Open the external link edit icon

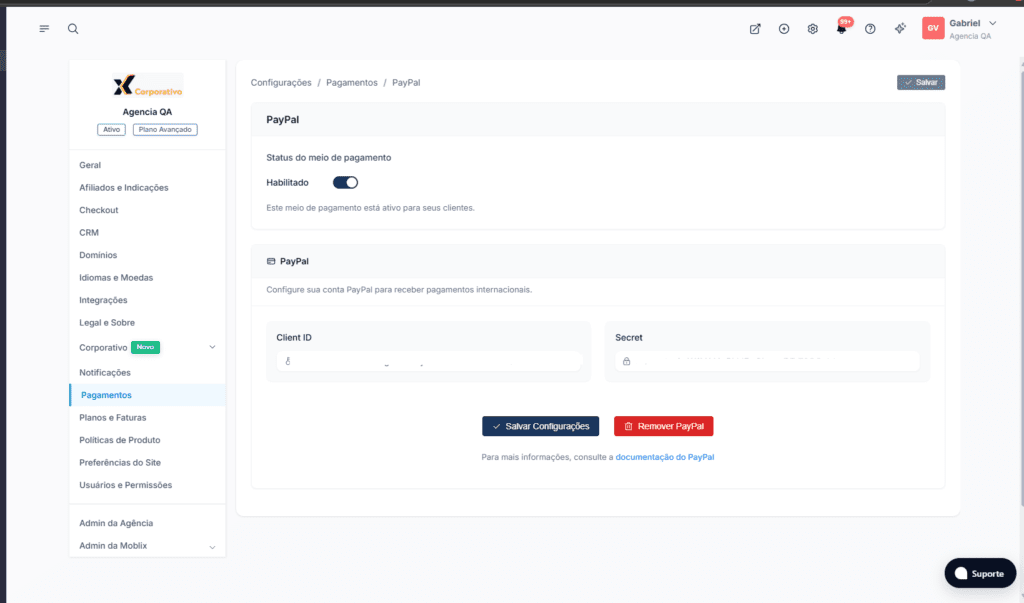point(755,29)
